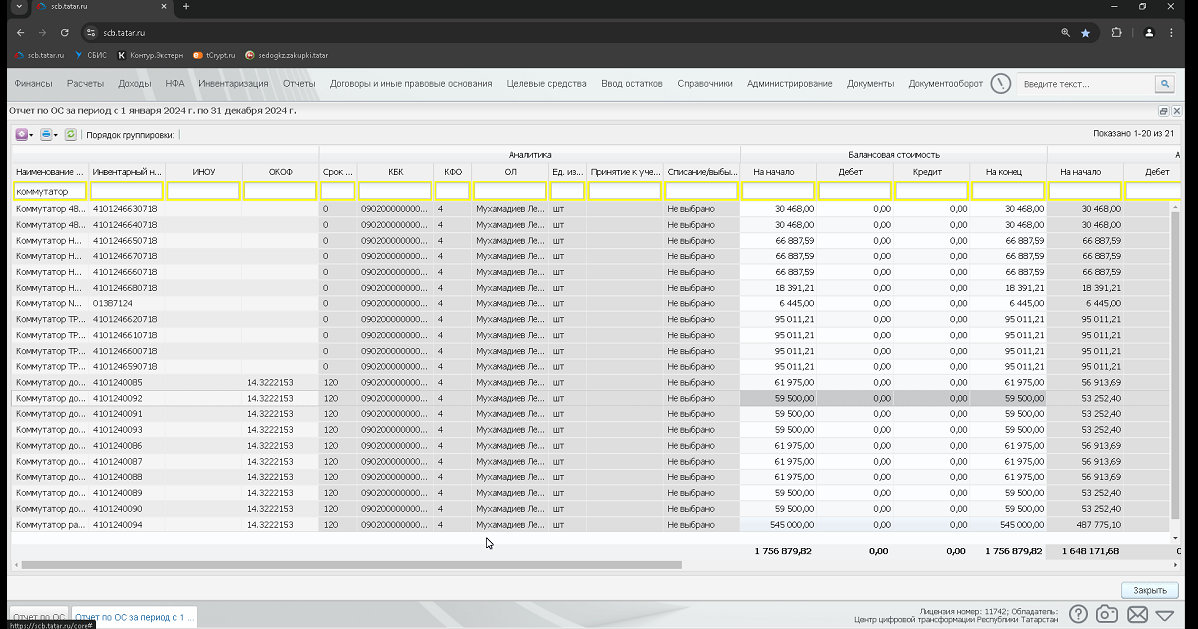Viewport: 1198px width, 629px height.
Task: Expand the dropdown arrow beside purple settings icon
Action: [31, 135]
